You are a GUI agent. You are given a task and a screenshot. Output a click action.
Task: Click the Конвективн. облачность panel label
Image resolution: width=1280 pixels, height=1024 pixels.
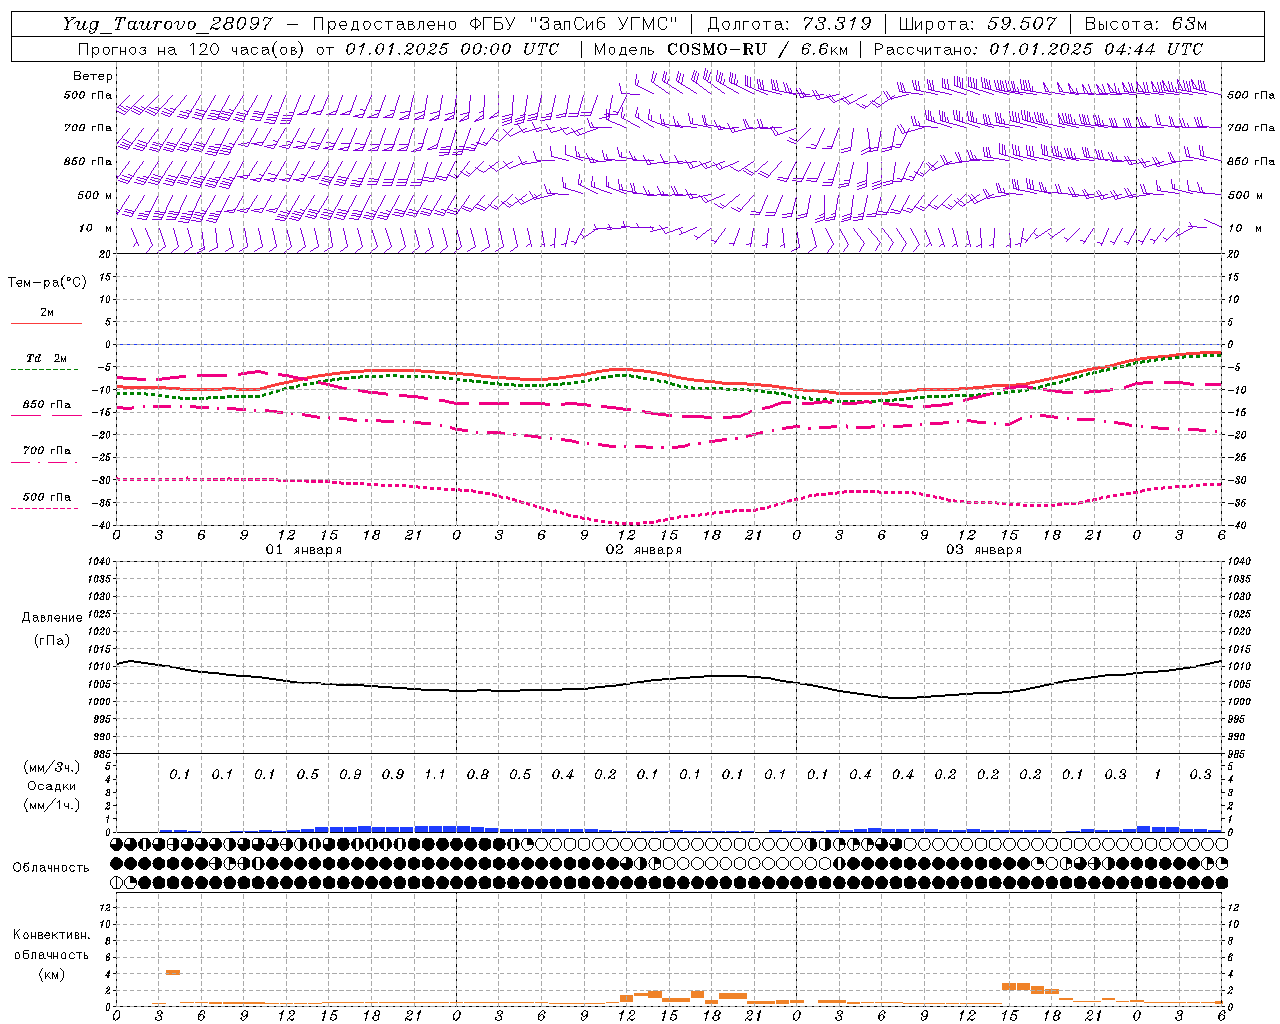[51, 945]
